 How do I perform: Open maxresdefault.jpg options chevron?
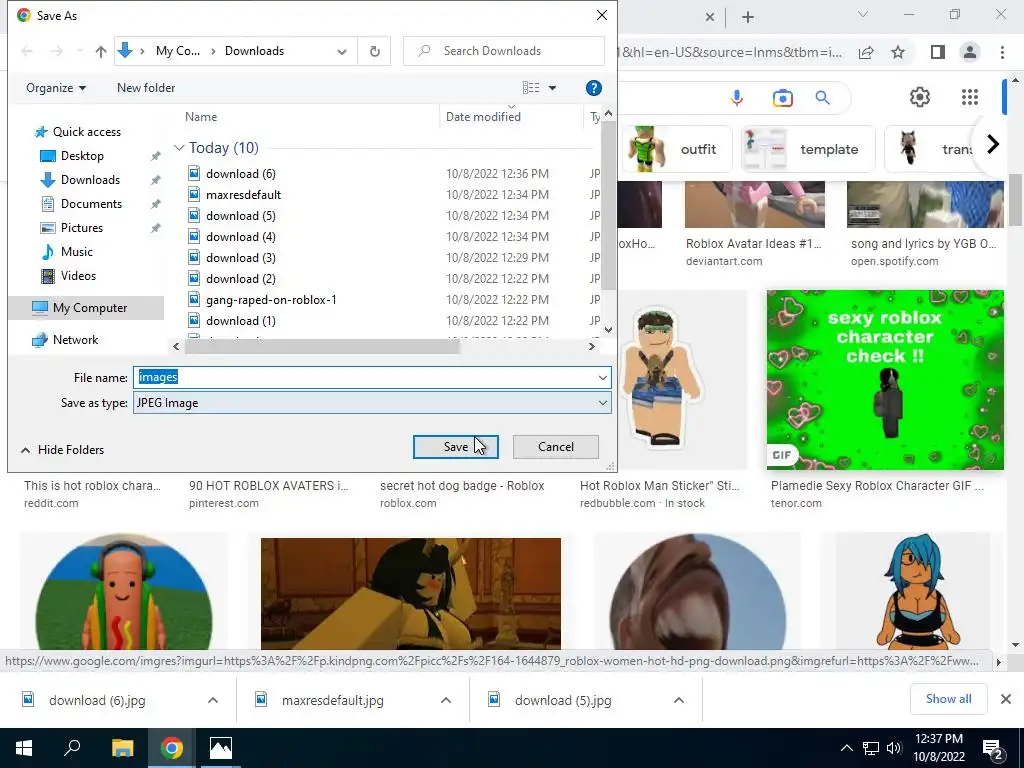445,700
